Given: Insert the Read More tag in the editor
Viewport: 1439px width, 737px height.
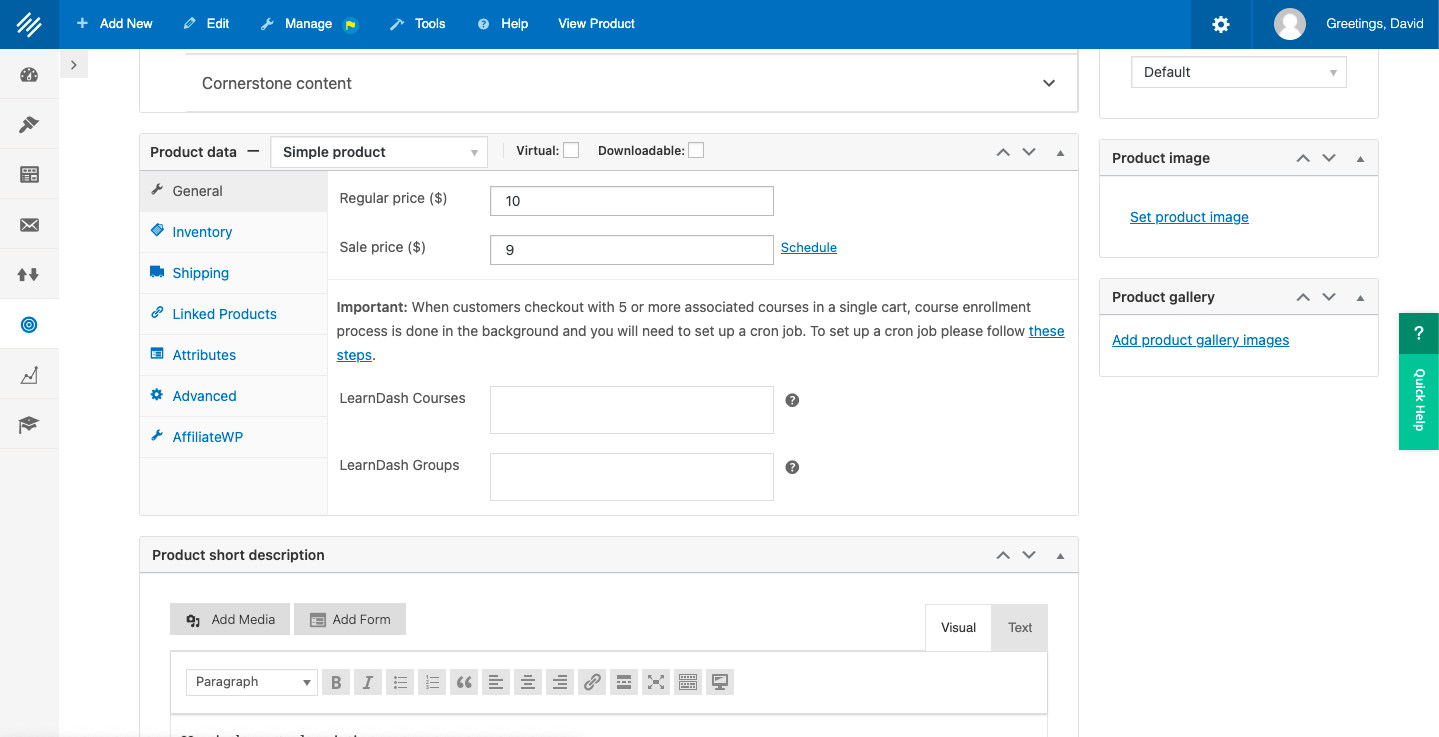Looking at the screenshot, I should tap(624, 681).
